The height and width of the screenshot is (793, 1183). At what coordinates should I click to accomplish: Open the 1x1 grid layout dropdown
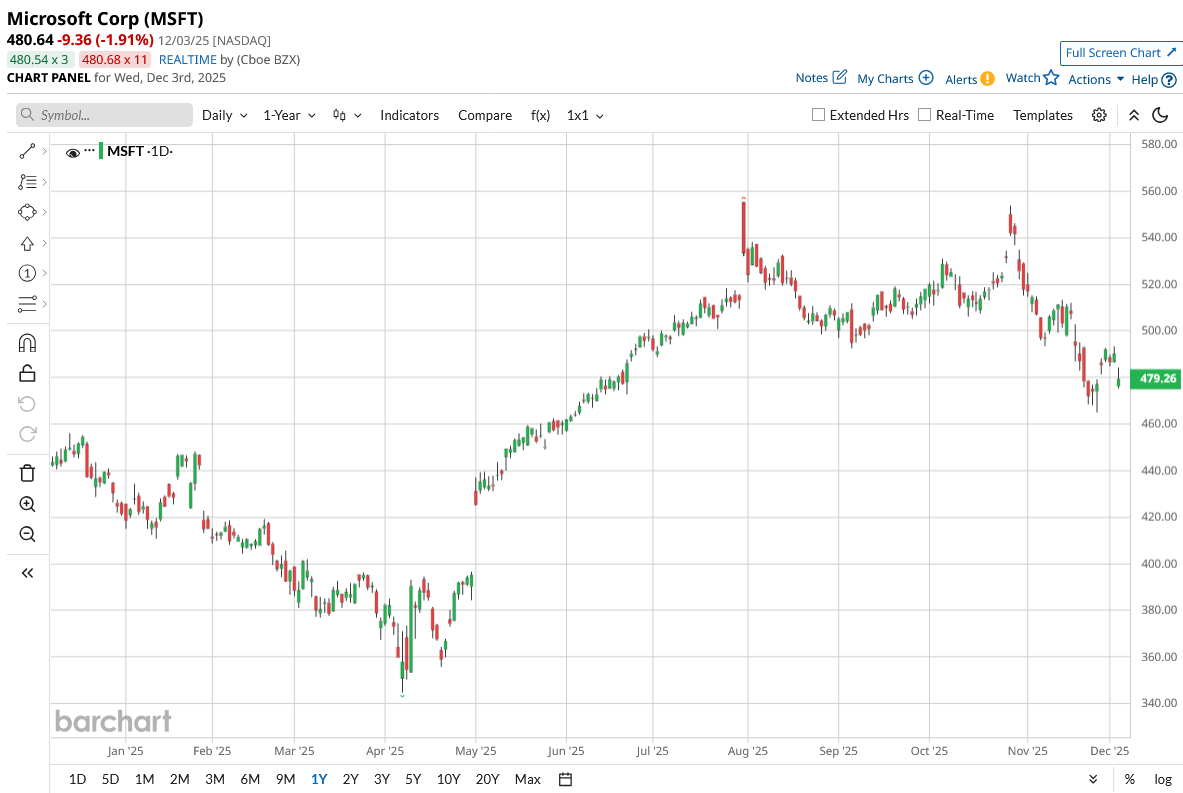tap(585, 115)
